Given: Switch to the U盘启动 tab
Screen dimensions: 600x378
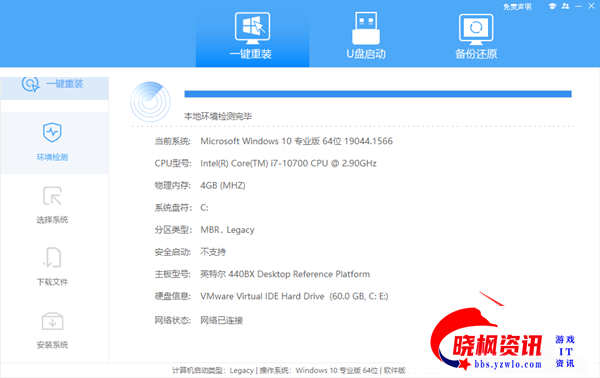Looking at the screenshot, I should (366, 36).
